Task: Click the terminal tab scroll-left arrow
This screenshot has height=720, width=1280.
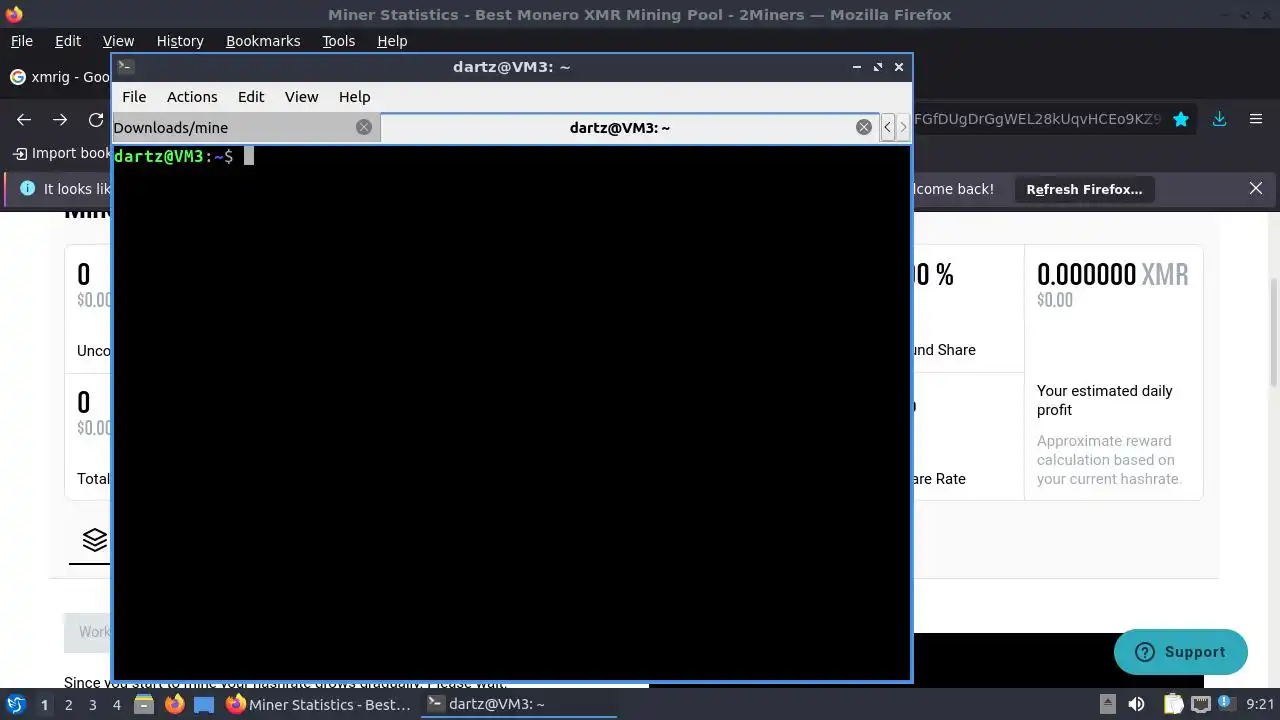Action: tap(887, 127)
